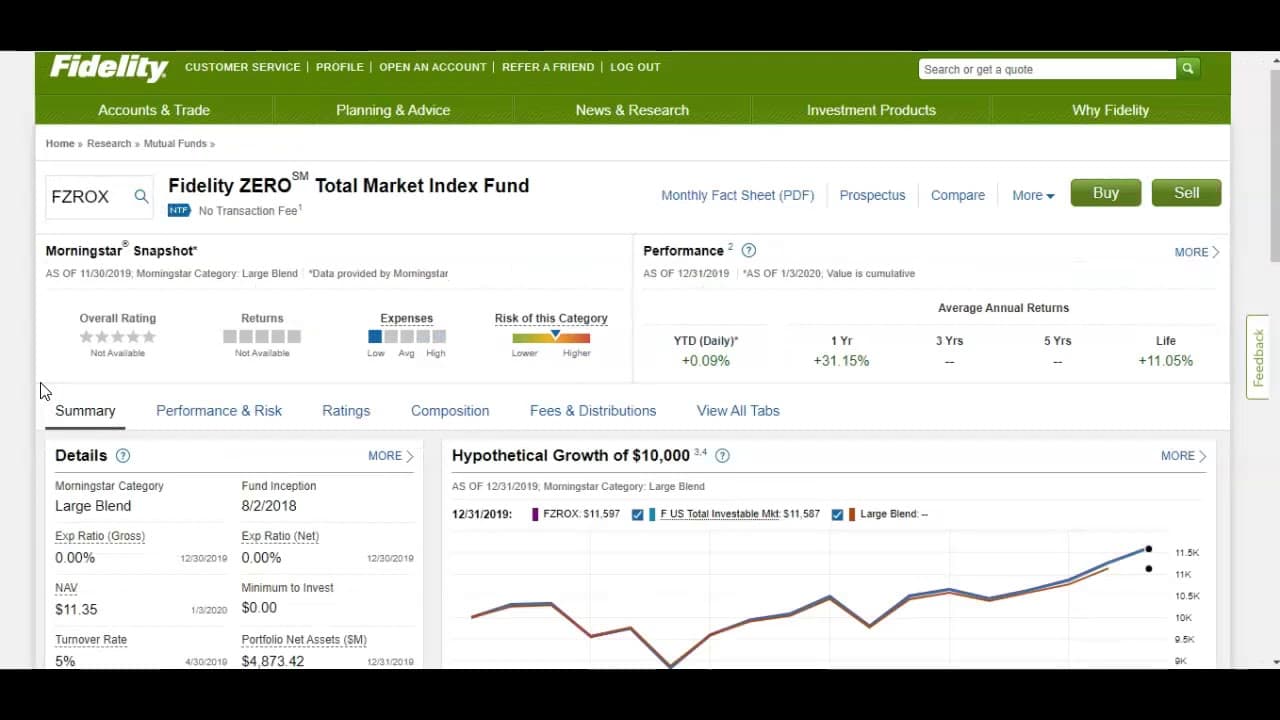Screen dimensions: 1280x720
Task: Click the green search button in header
Action: pos(1188,69)
